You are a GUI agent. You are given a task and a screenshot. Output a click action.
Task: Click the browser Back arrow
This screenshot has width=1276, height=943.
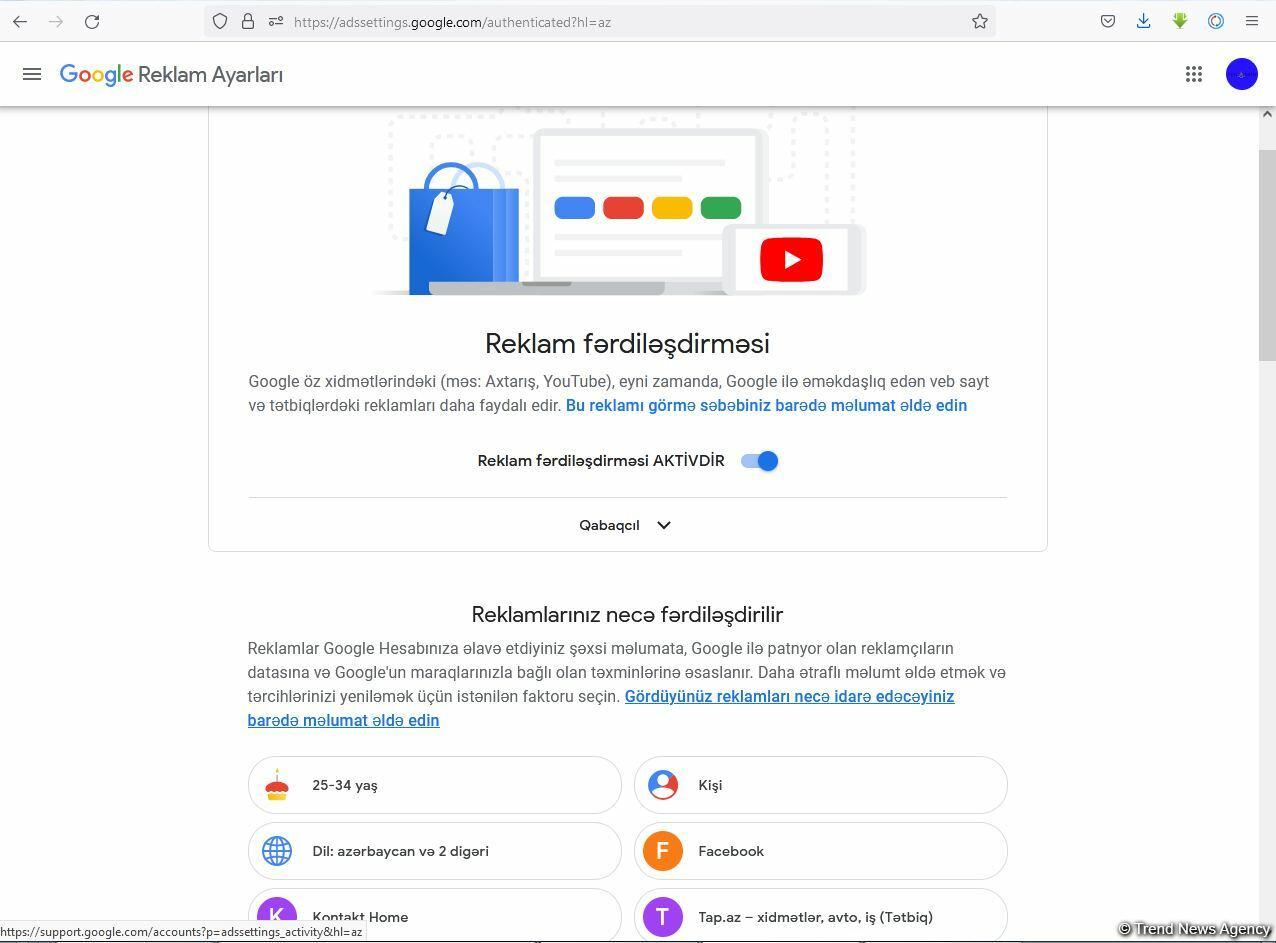20,21
